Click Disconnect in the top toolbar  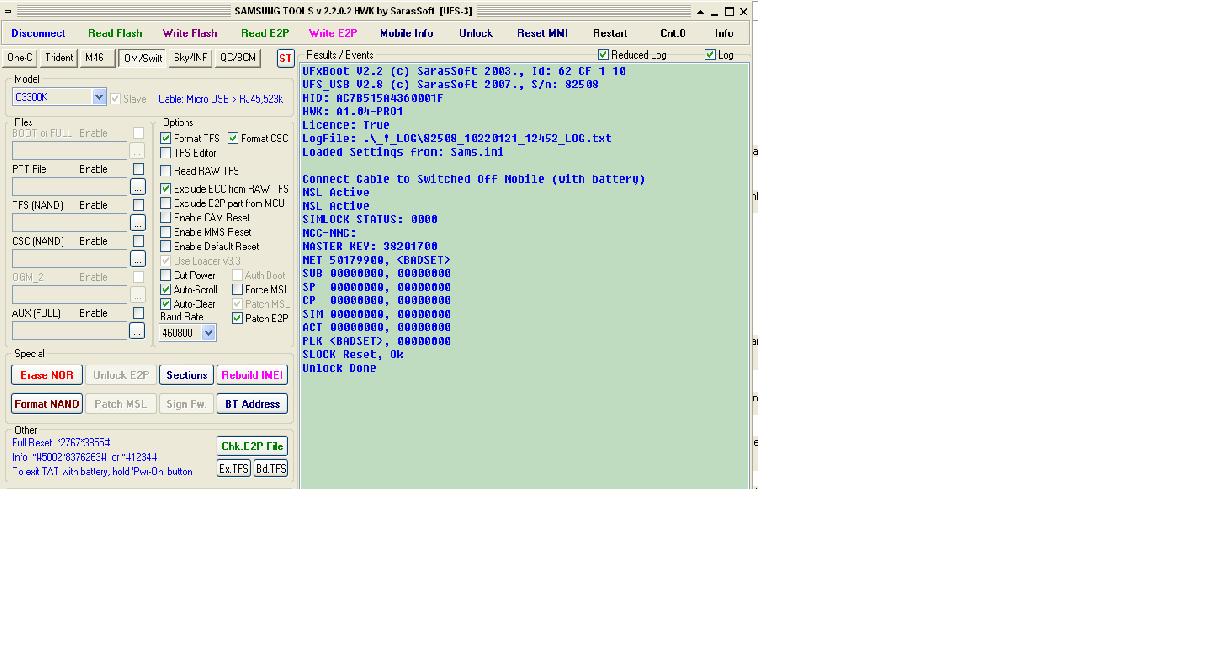(38, 33)
